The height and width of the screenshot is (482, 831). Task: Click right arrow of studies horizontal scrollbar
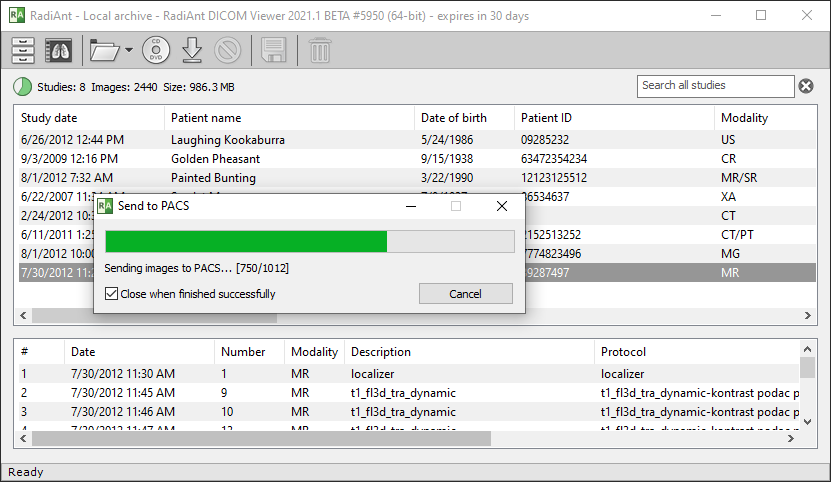coord(808,316)
